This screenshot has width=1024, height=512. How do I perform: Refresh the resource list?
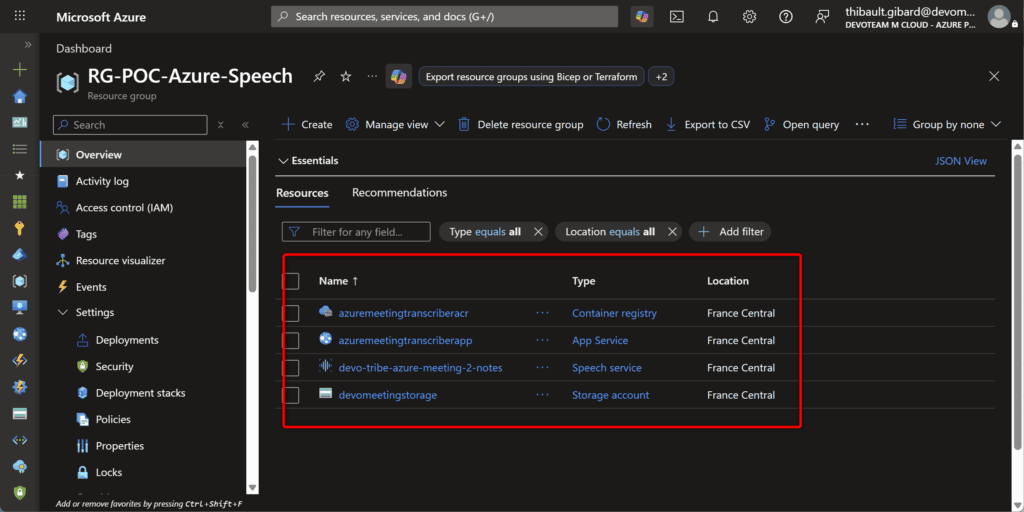624,124
